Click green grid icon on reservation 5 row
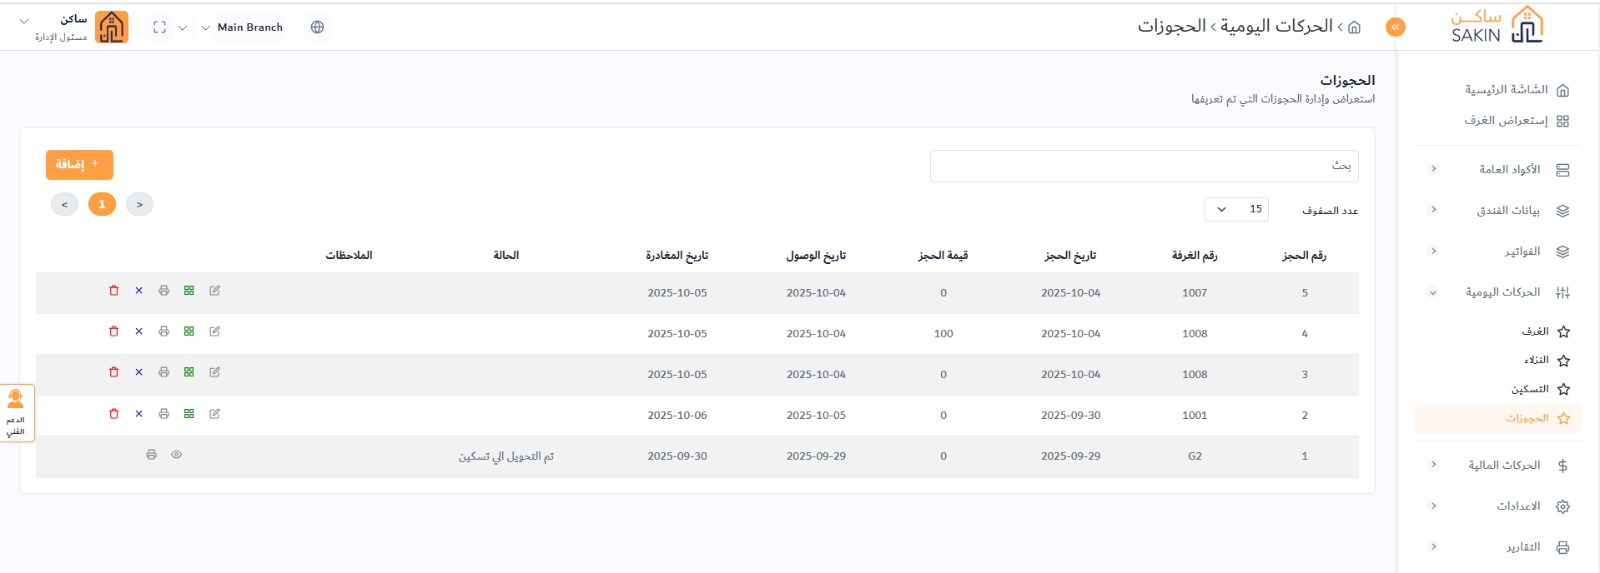Viewport: 1600px width, 573px height. [189, 291]
